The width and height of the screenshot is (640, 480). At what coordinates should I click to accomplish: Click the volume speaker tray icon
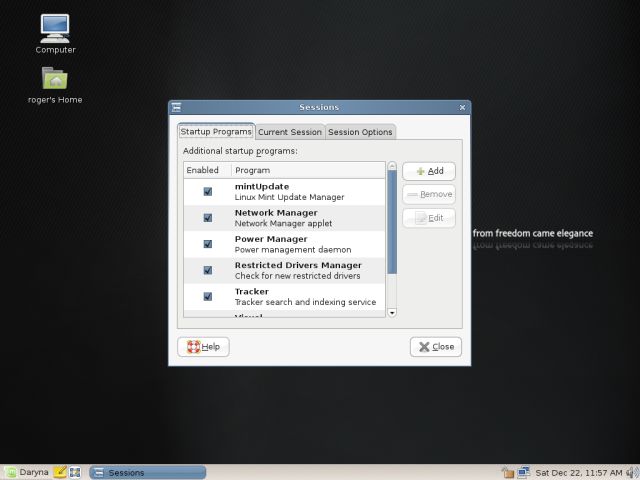point(632,473)
